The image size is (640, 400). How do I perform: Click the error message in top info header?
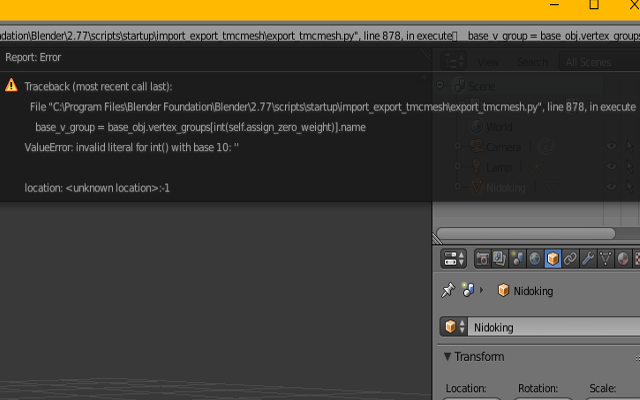pos(320,36)
